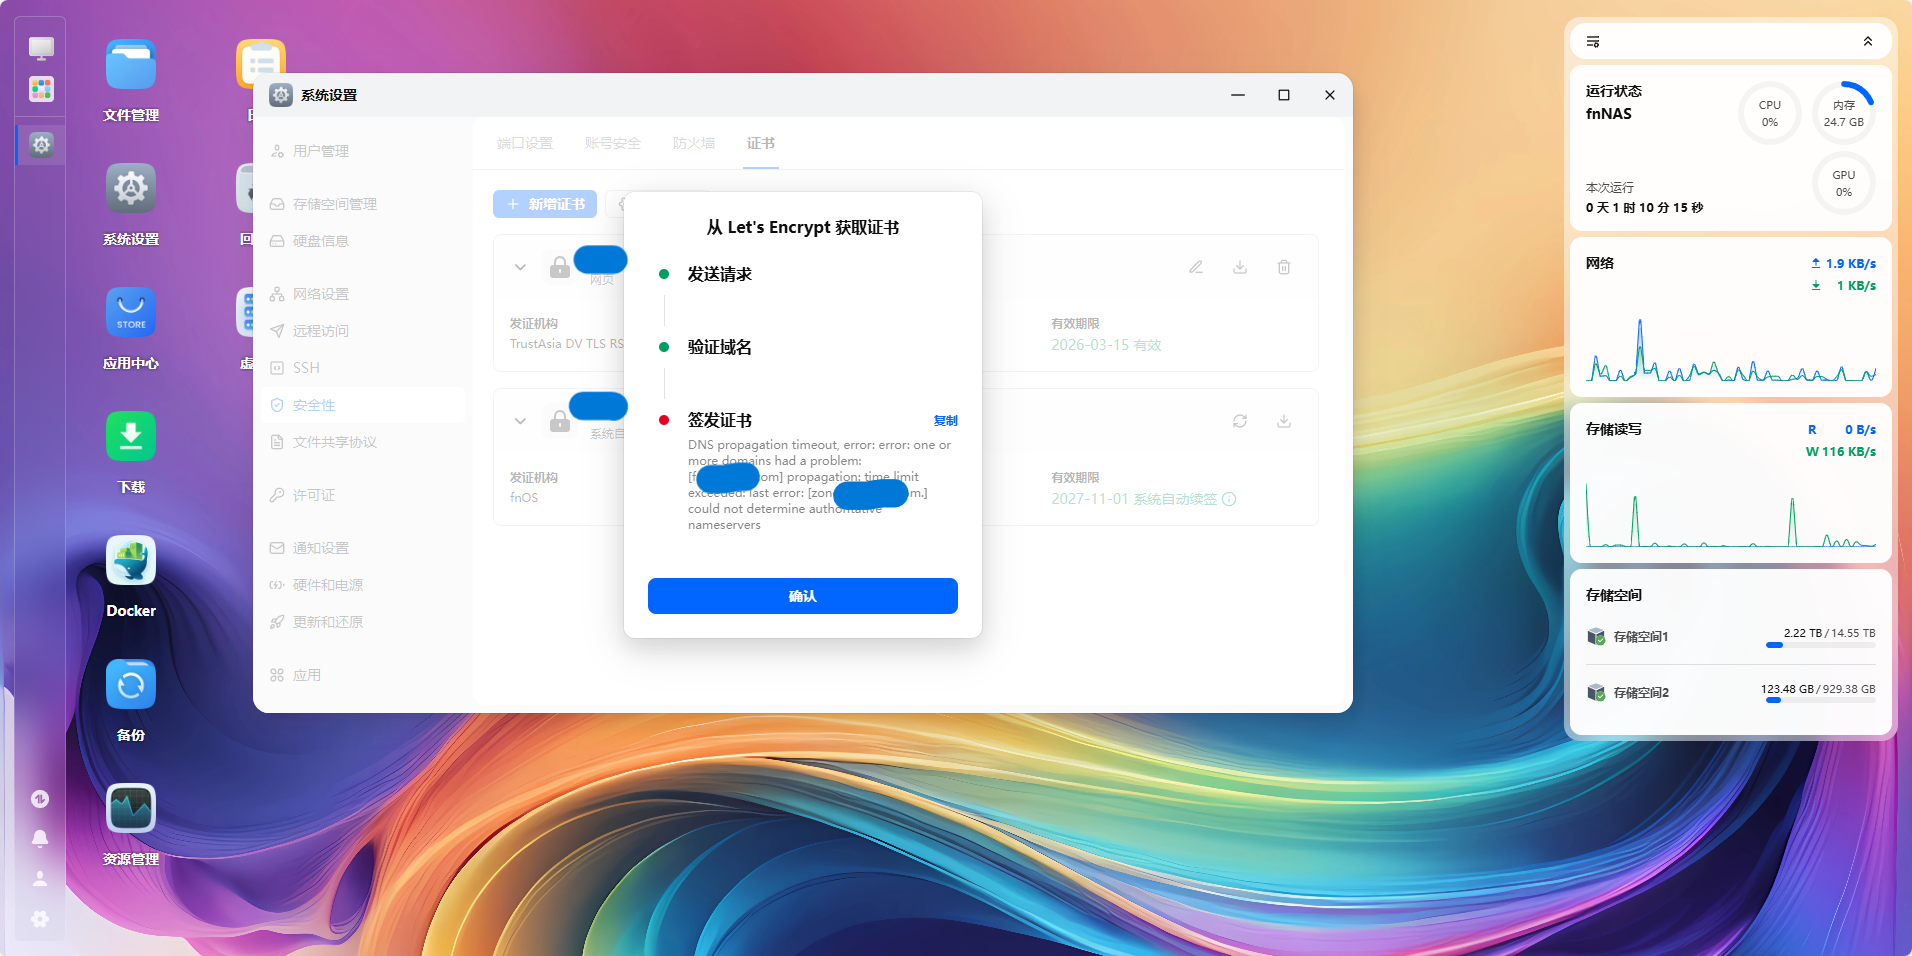Click the 存储空间1 volume icon
Screen dimensions: 1912x956
click(x=1596, y=637)
